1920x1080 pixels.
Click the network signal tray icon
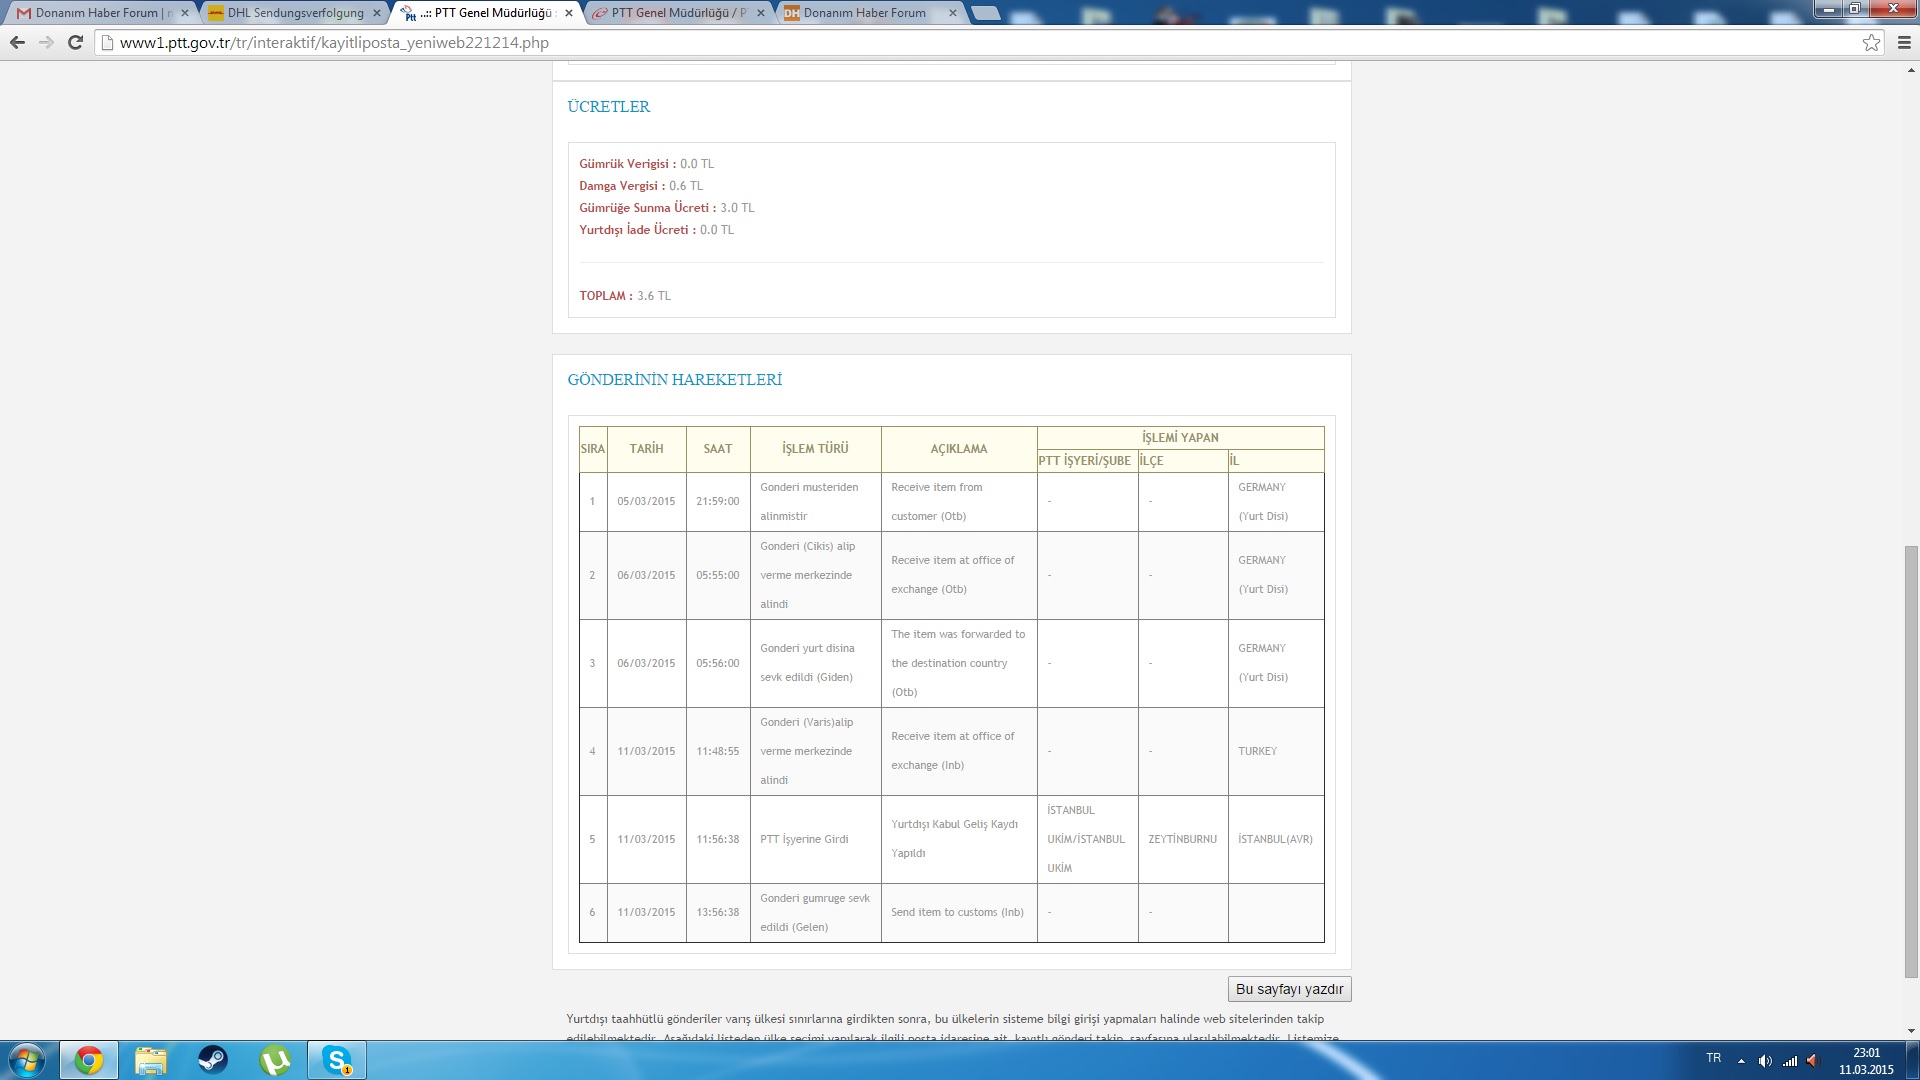coord(1790,1061)
